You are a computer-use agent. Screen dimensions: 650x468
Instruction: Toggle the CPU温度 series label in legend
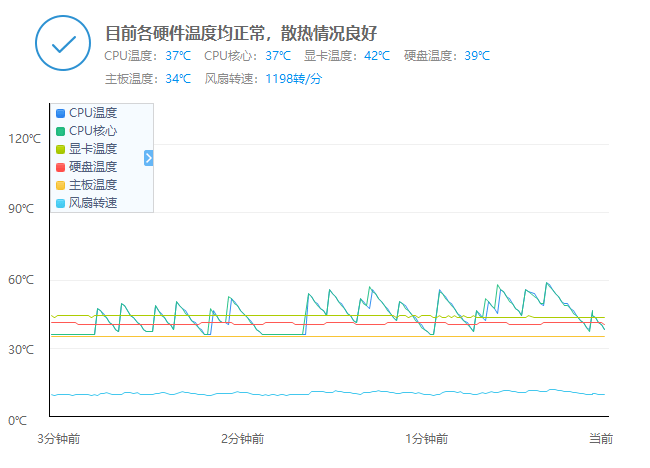93,113
